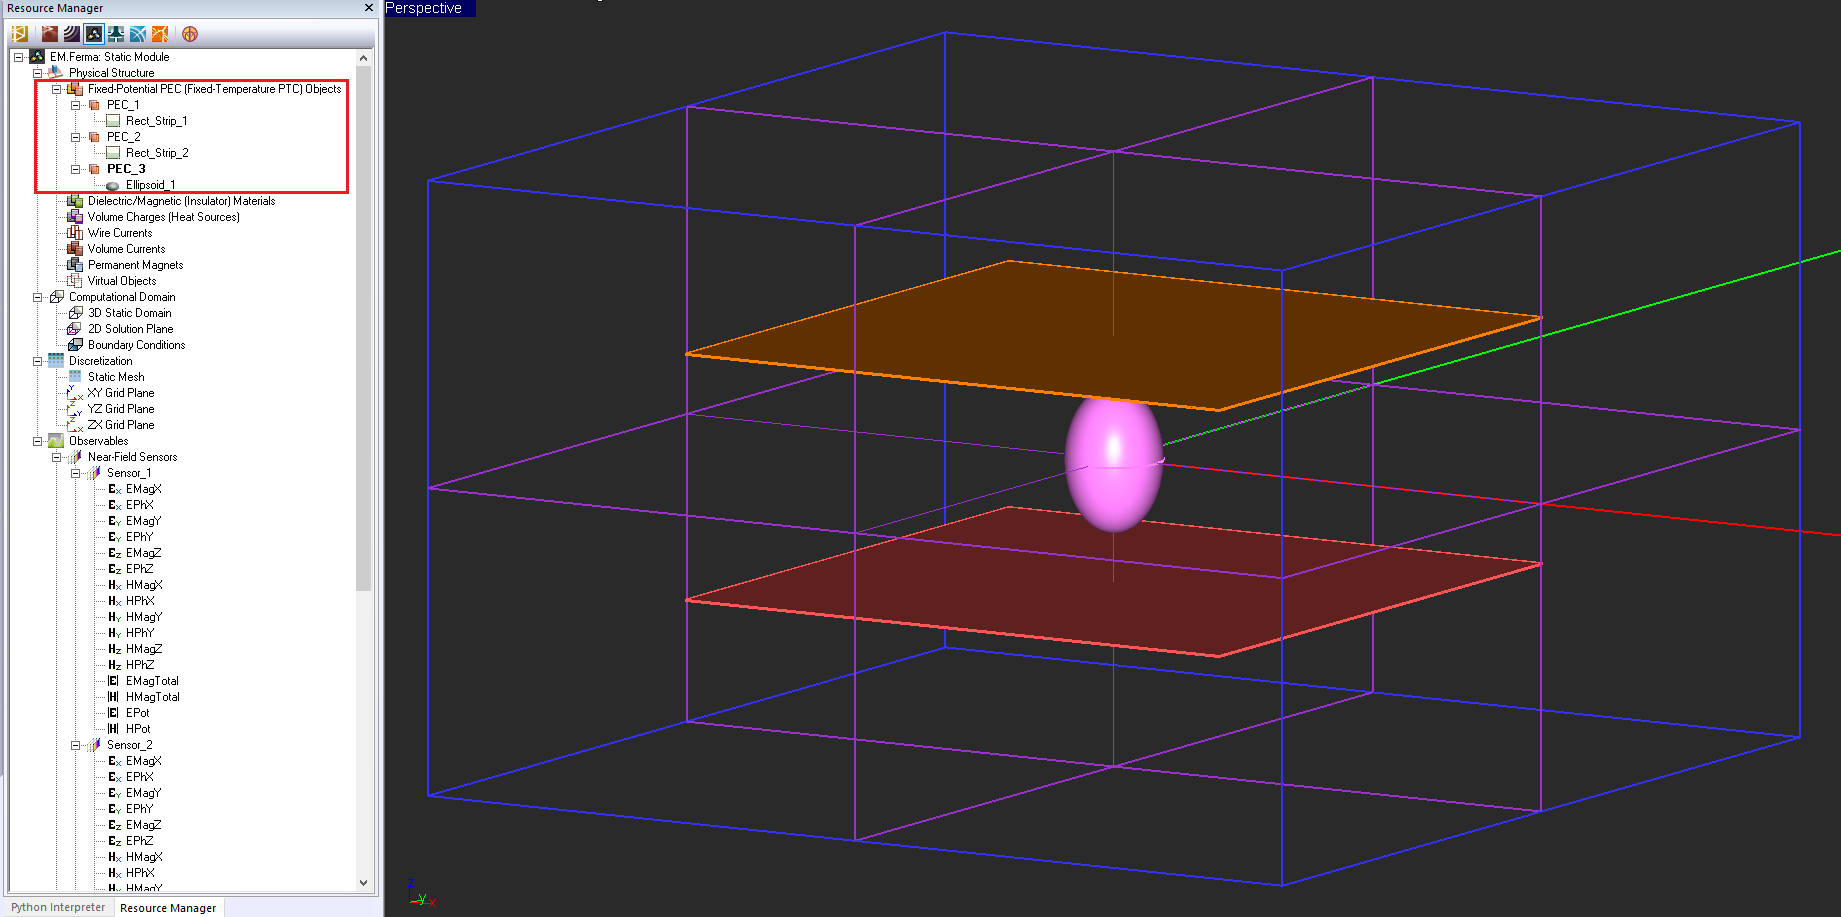The height and width of the screenshot is (917, 1841).
Task: Collapse the PEC_3 group
Action: (75, 169)
